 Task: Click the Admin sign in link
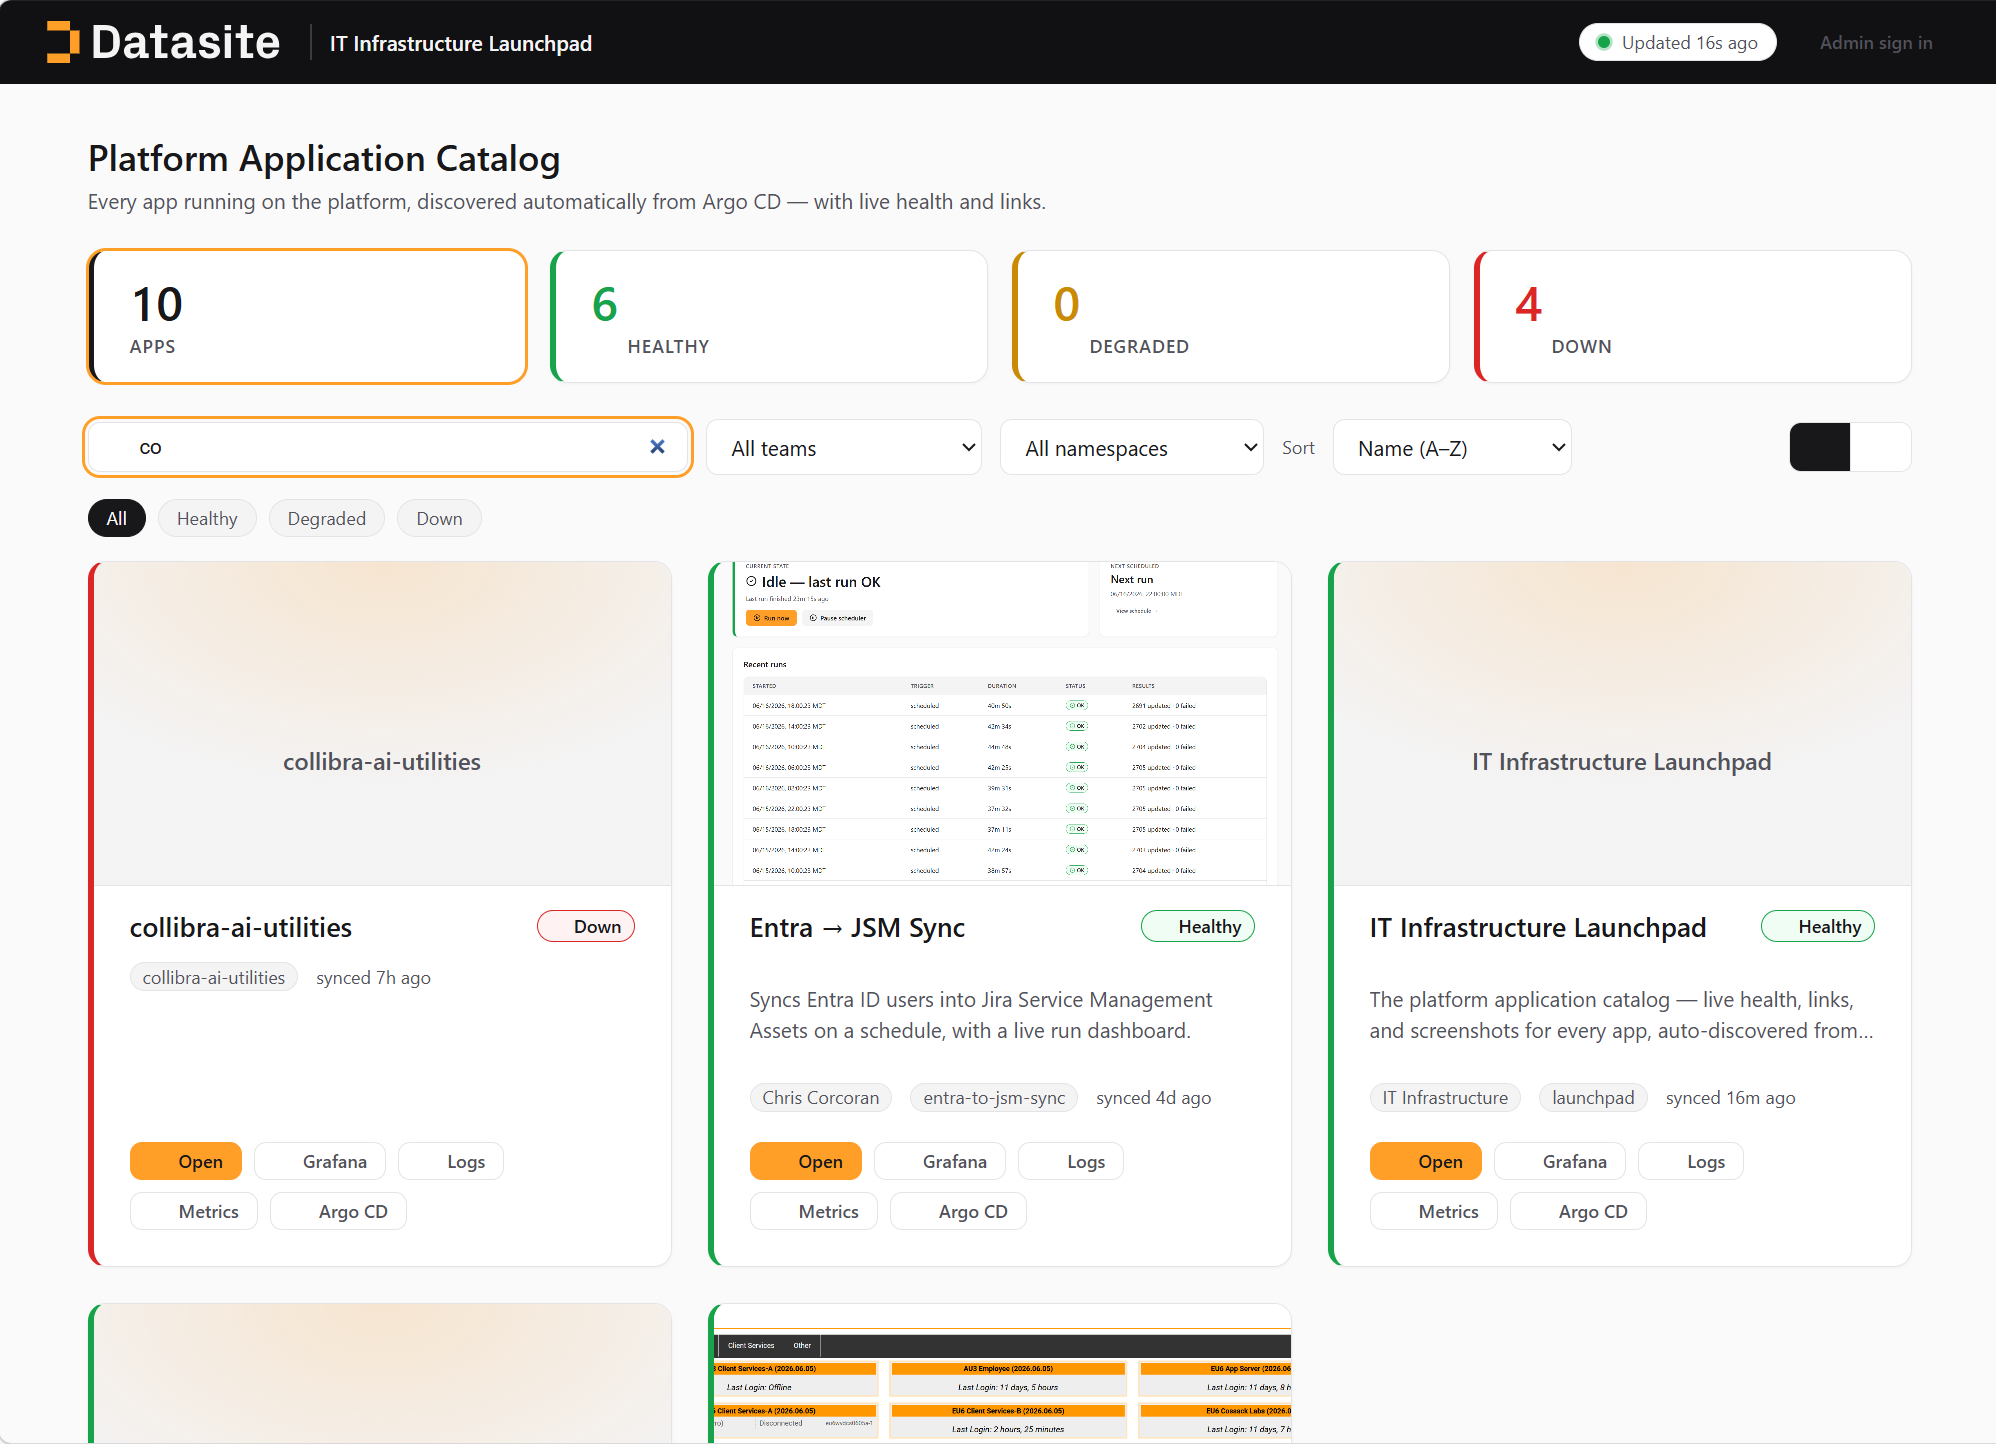click(1875, 42)
